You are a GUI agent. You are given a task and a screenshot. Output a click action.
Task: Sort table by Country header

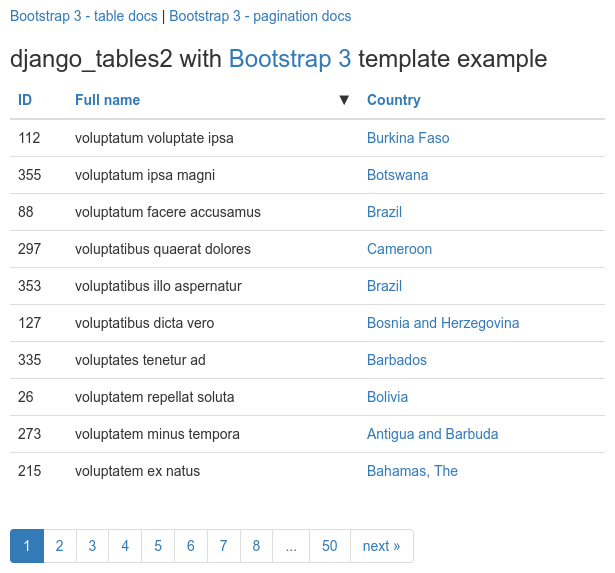(393, 100)
